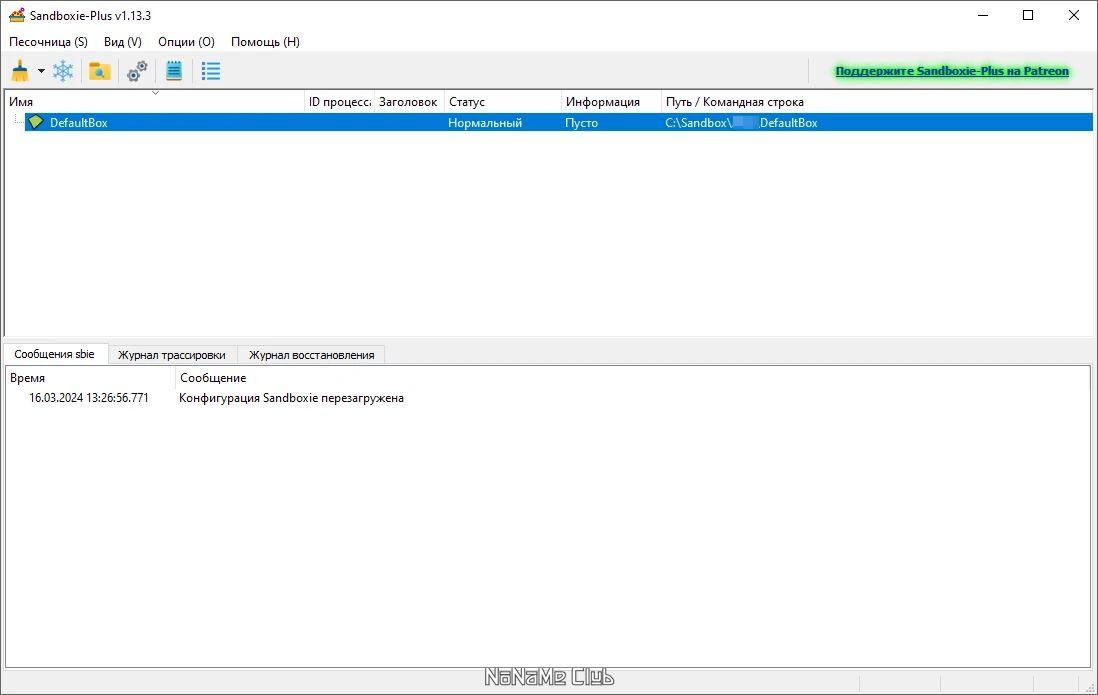Click the Нормальный status cell
Viewport: 1098px width, 695px height.
[x=485, y=123]
